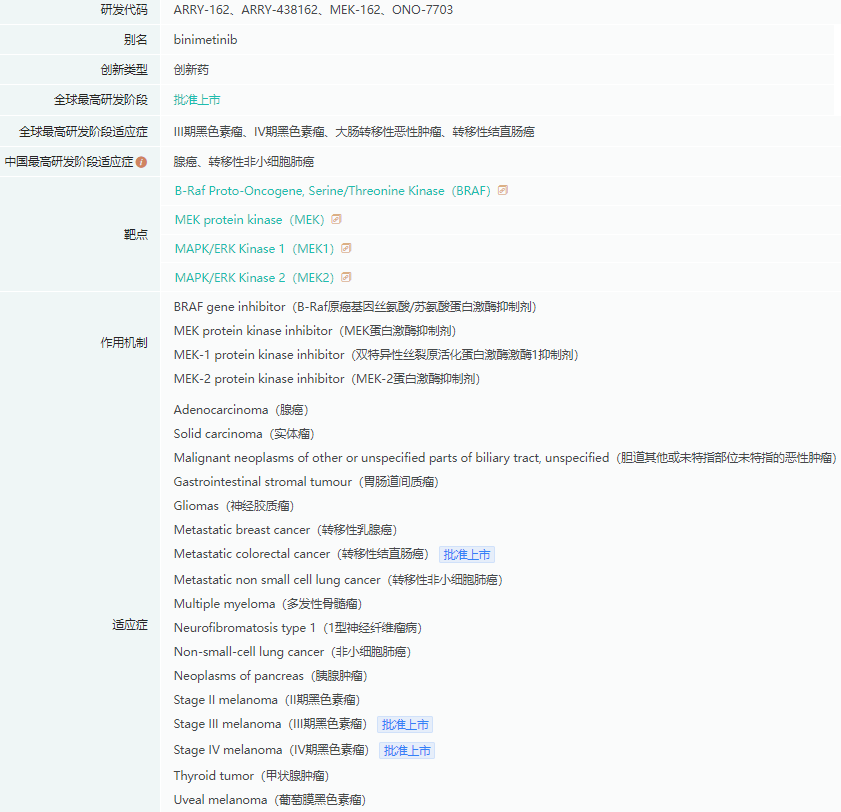Screen dimensions: 841x812
Task: Click Neoplasms of pancreas indication
Action: pyautogui.click(x=270, y=676)
